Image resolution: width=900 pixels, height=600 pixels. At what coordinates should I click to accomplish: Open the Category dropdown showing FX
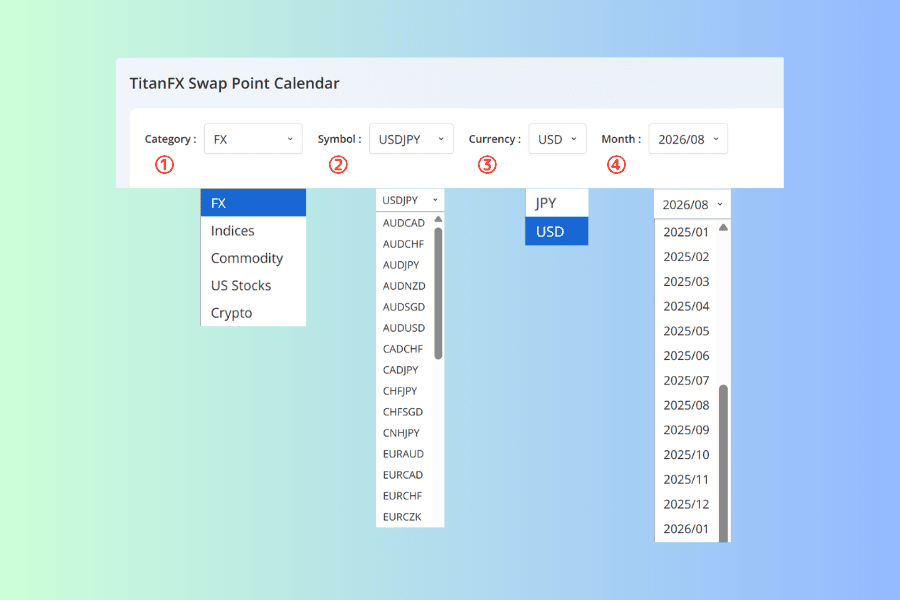point(253,139)
